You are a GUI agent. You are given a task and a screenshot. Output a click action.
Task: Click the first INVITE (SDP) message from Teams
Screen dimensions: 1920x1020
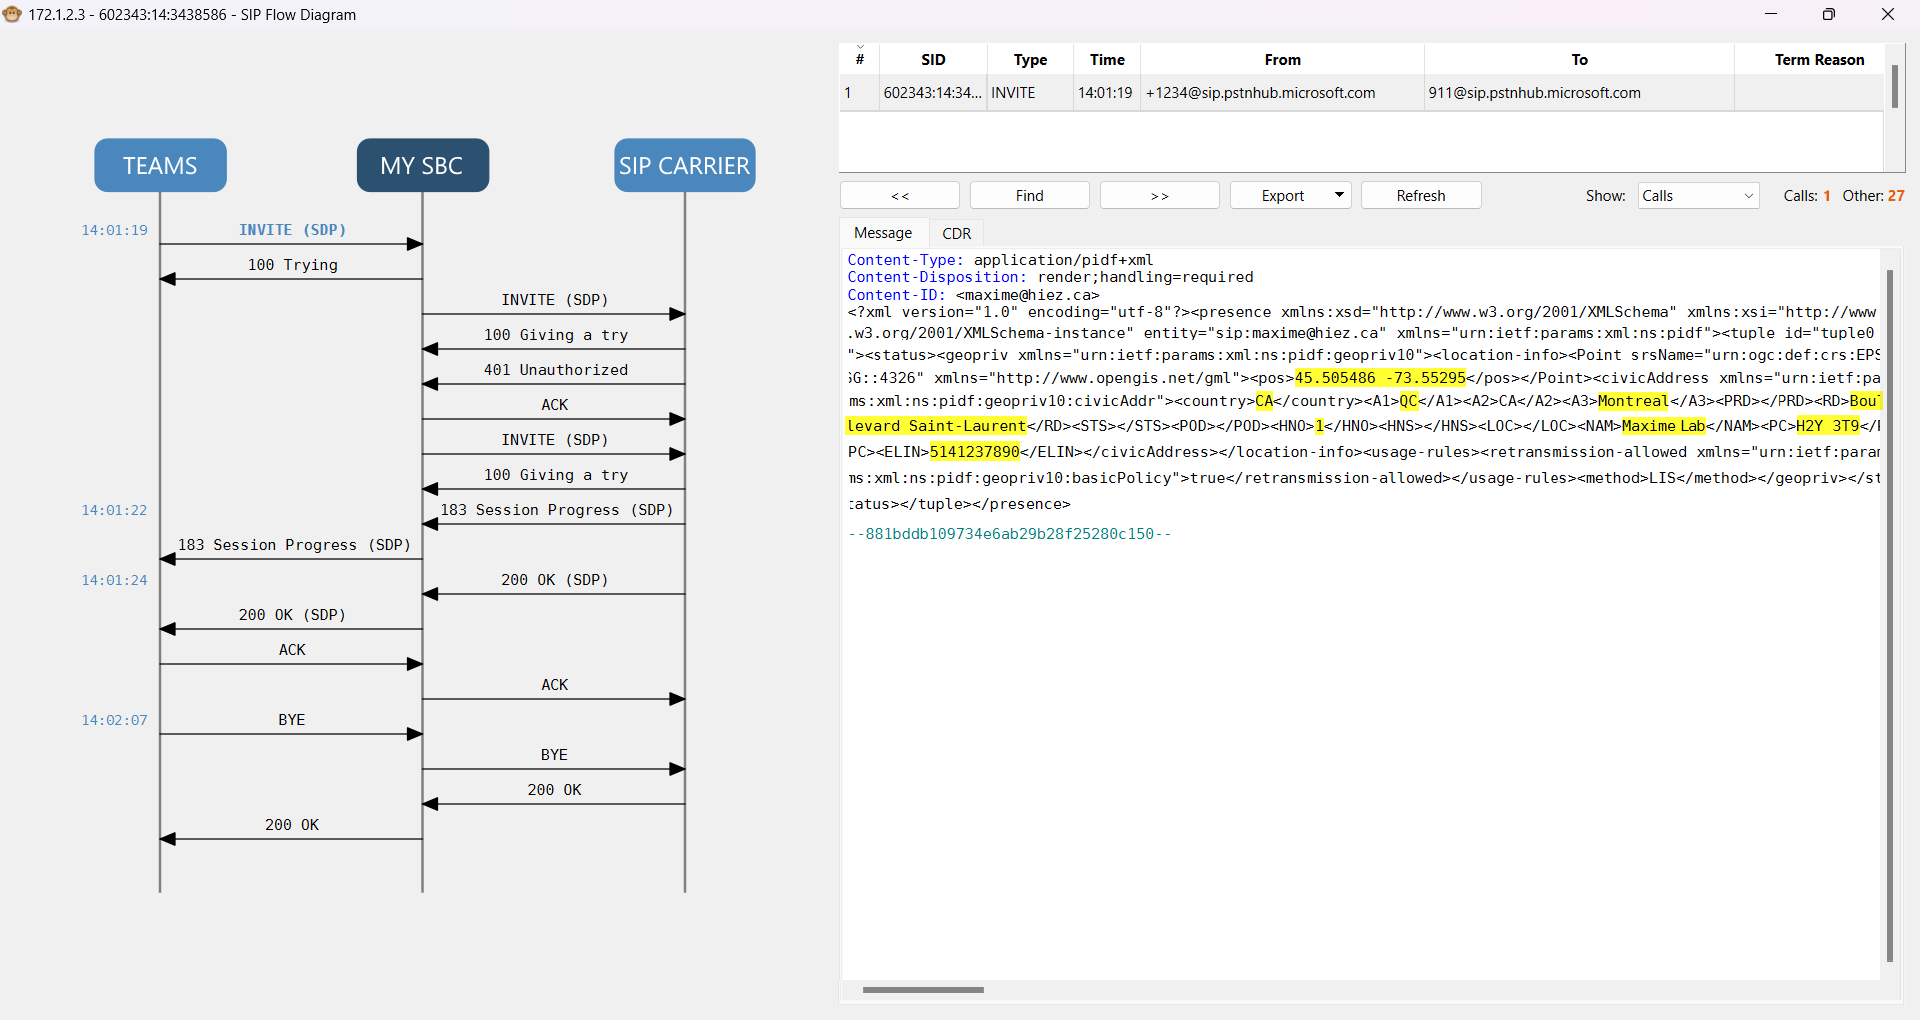pyautogui.click(x=292, y=230)
